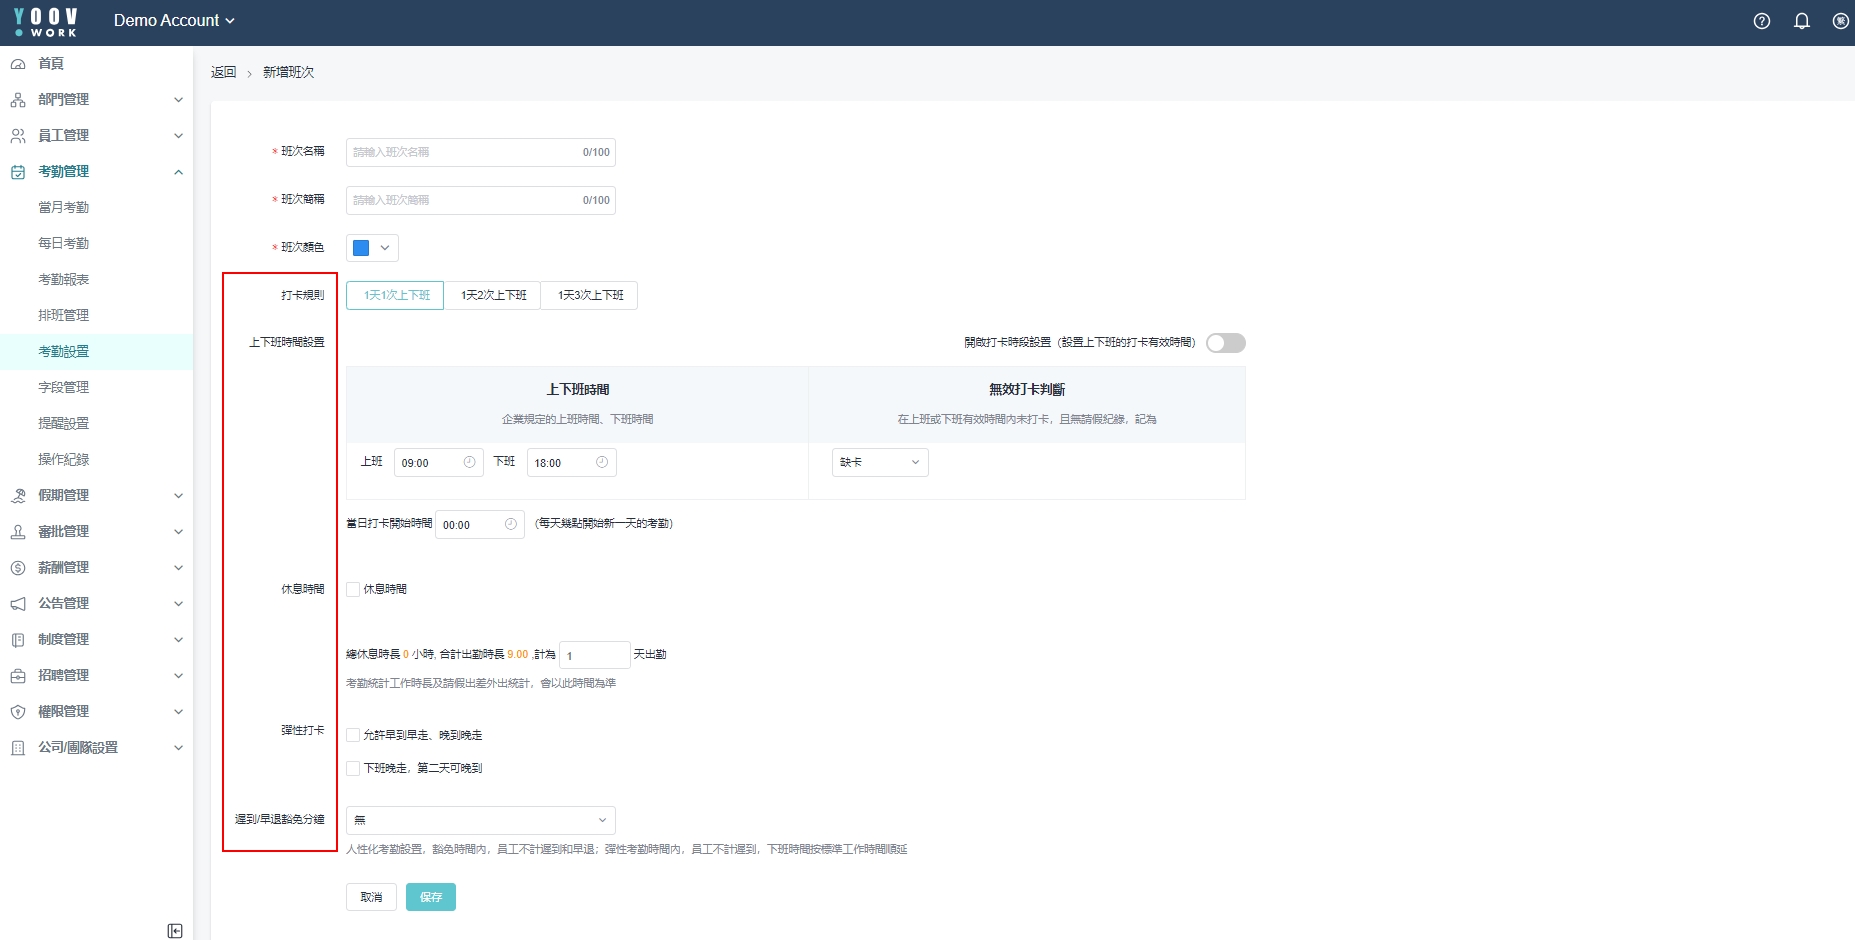1855x940 pixels.
Task: Click the help question mark icon
Action: pyautogui.click(x=1762, y=21)
